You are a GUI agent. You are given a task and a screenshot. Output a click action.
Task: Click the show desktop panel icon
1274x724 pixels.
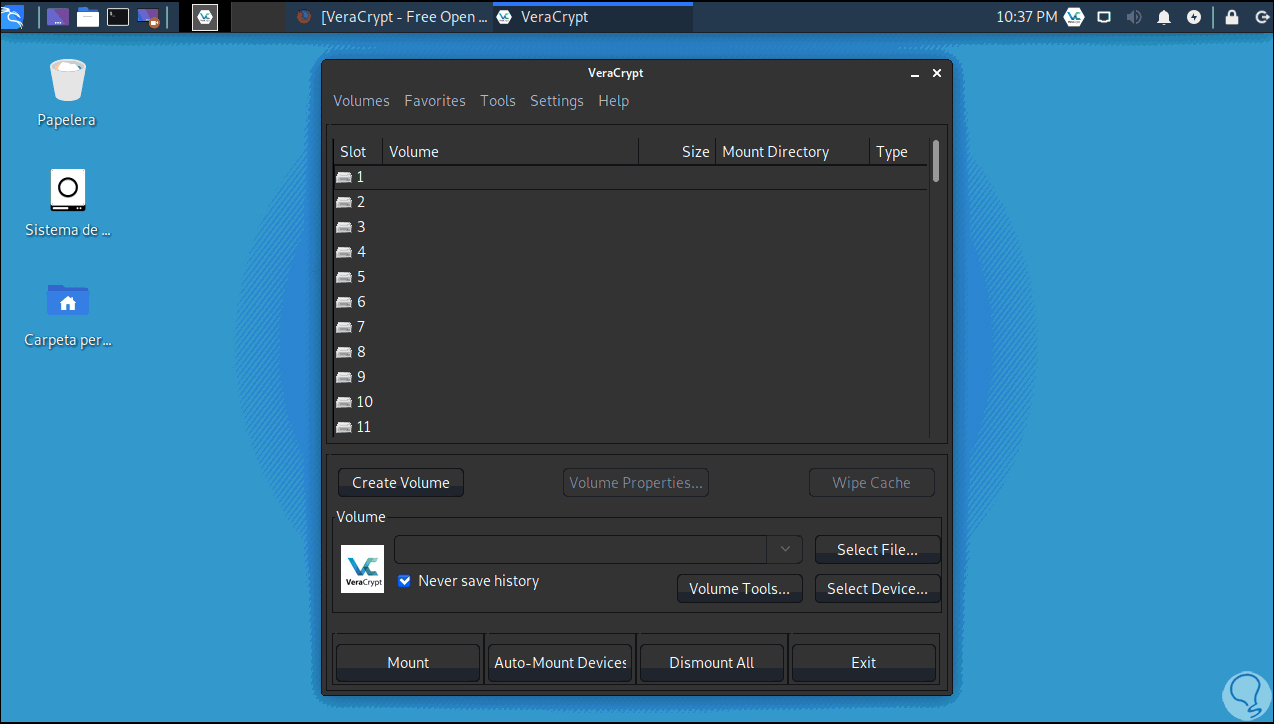tap(58, 17)
